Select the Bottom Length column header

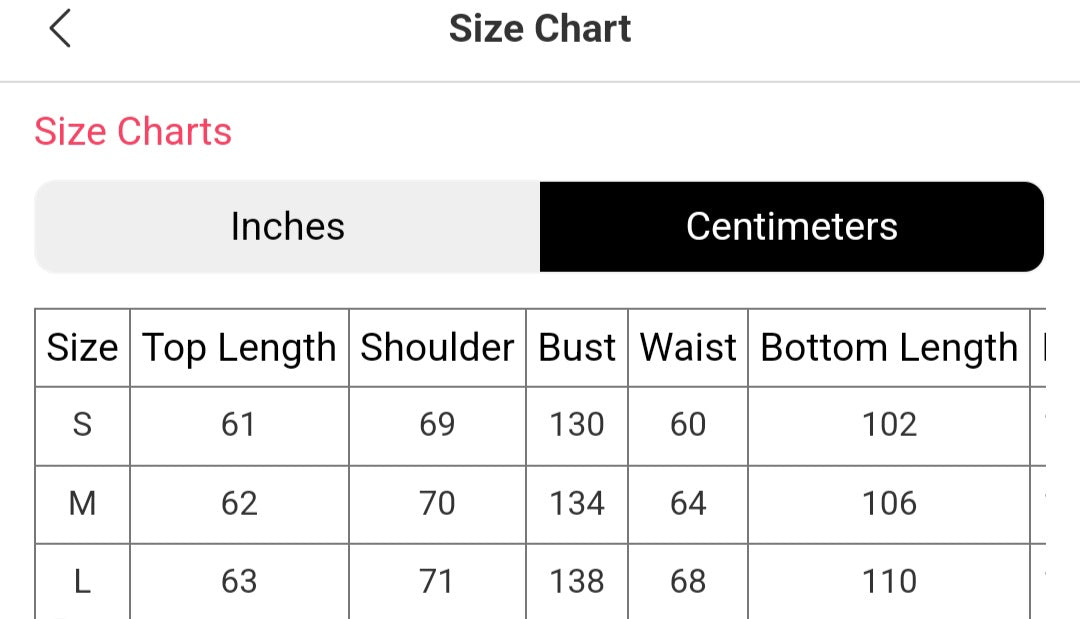coord(889,347)
